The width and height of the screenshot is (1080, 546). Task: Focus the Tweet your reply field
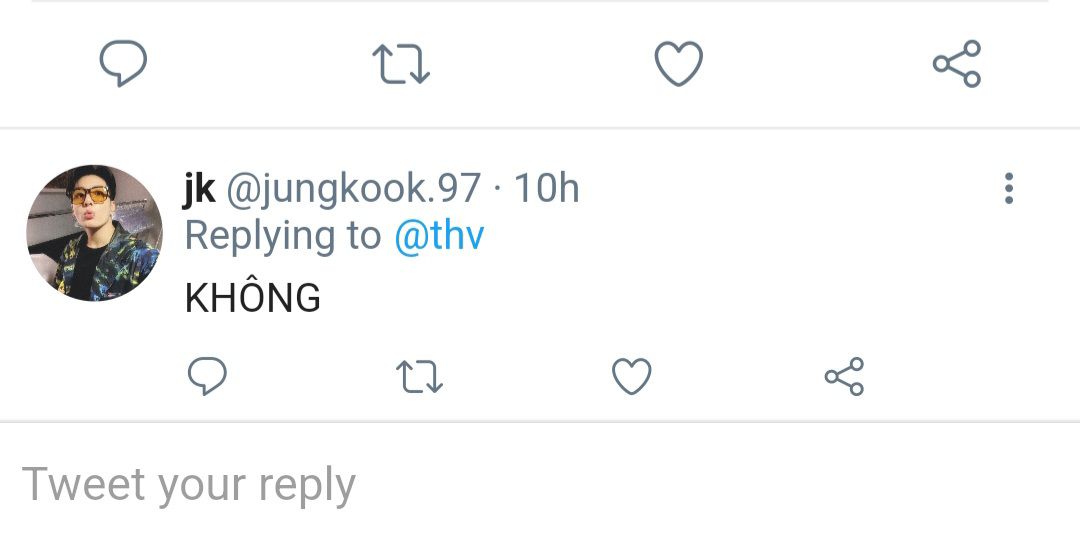[x=540, y=485]
